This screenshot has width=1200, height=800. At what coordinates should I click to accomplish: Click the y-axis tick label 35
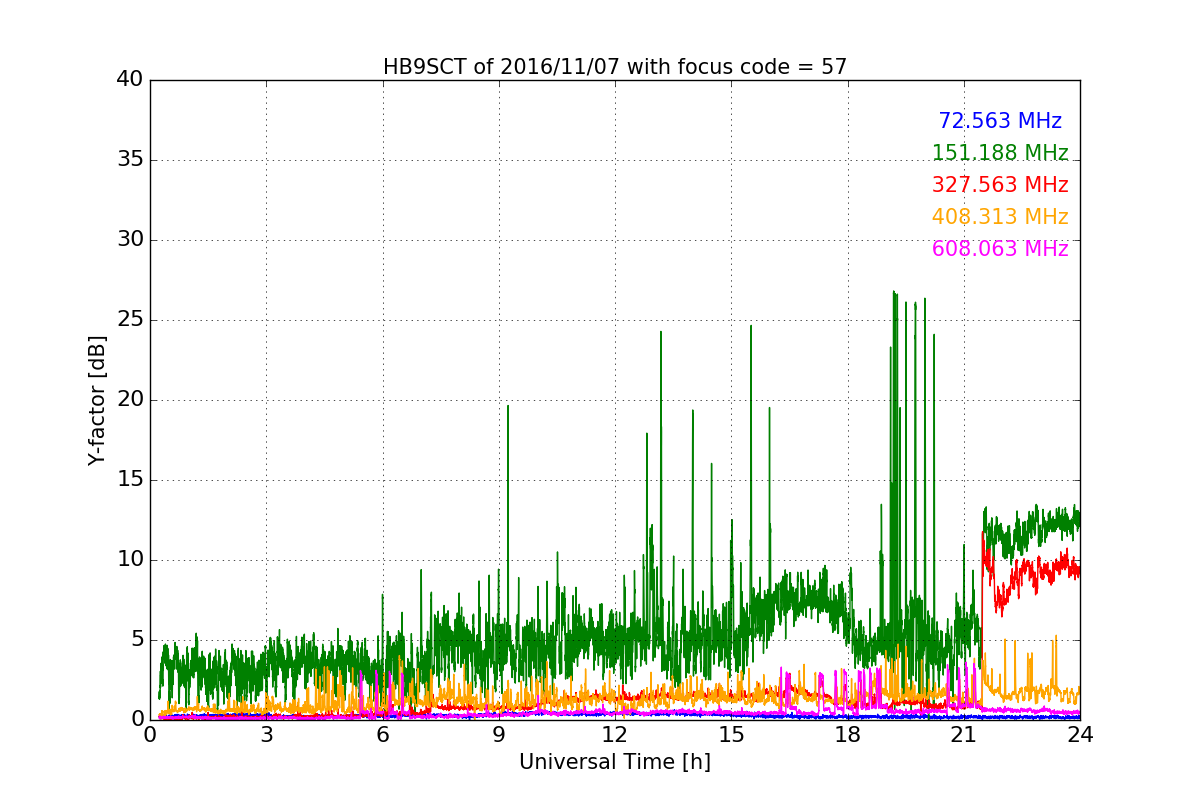coord(130,160)
